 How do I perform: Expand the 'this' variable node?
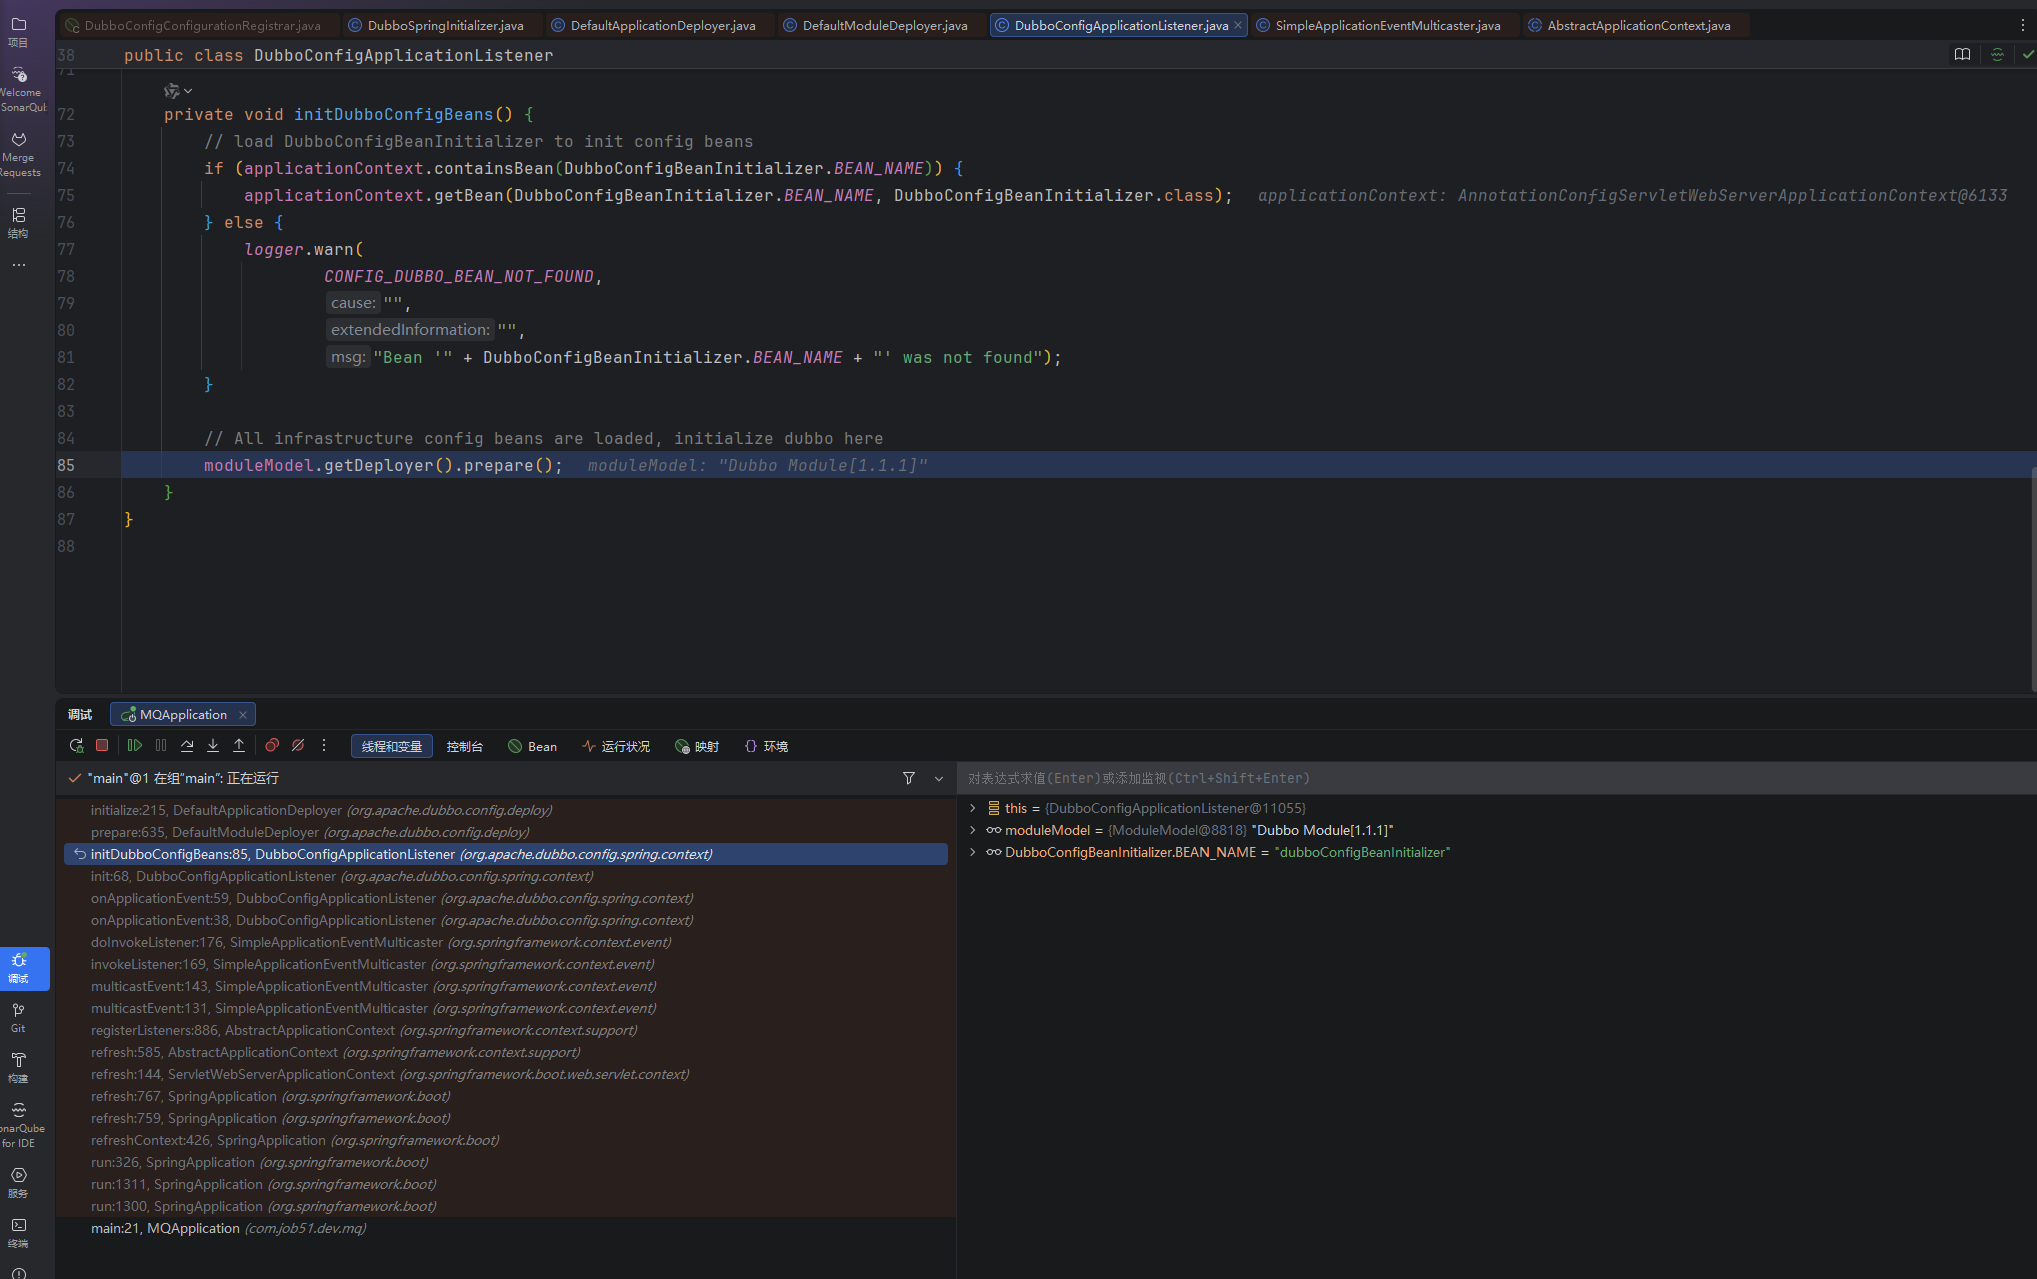point(973,808)
